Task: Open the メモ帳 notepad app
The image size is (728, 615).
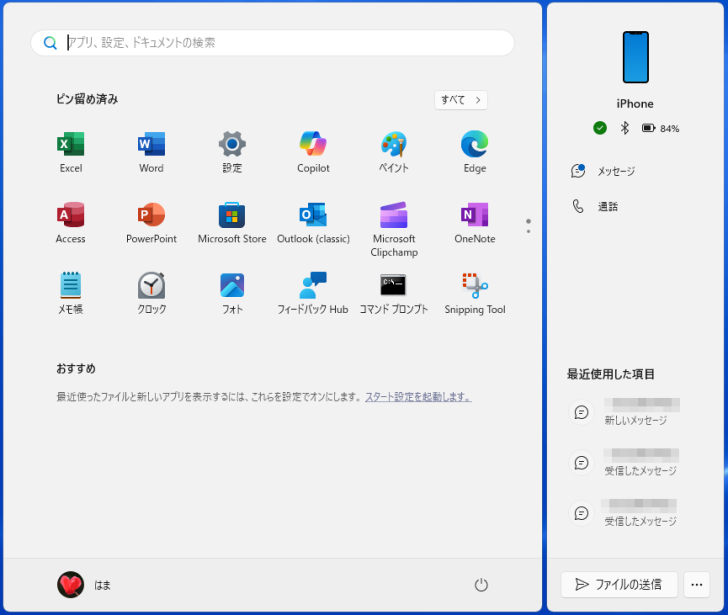Action: (x=71, y=293)
